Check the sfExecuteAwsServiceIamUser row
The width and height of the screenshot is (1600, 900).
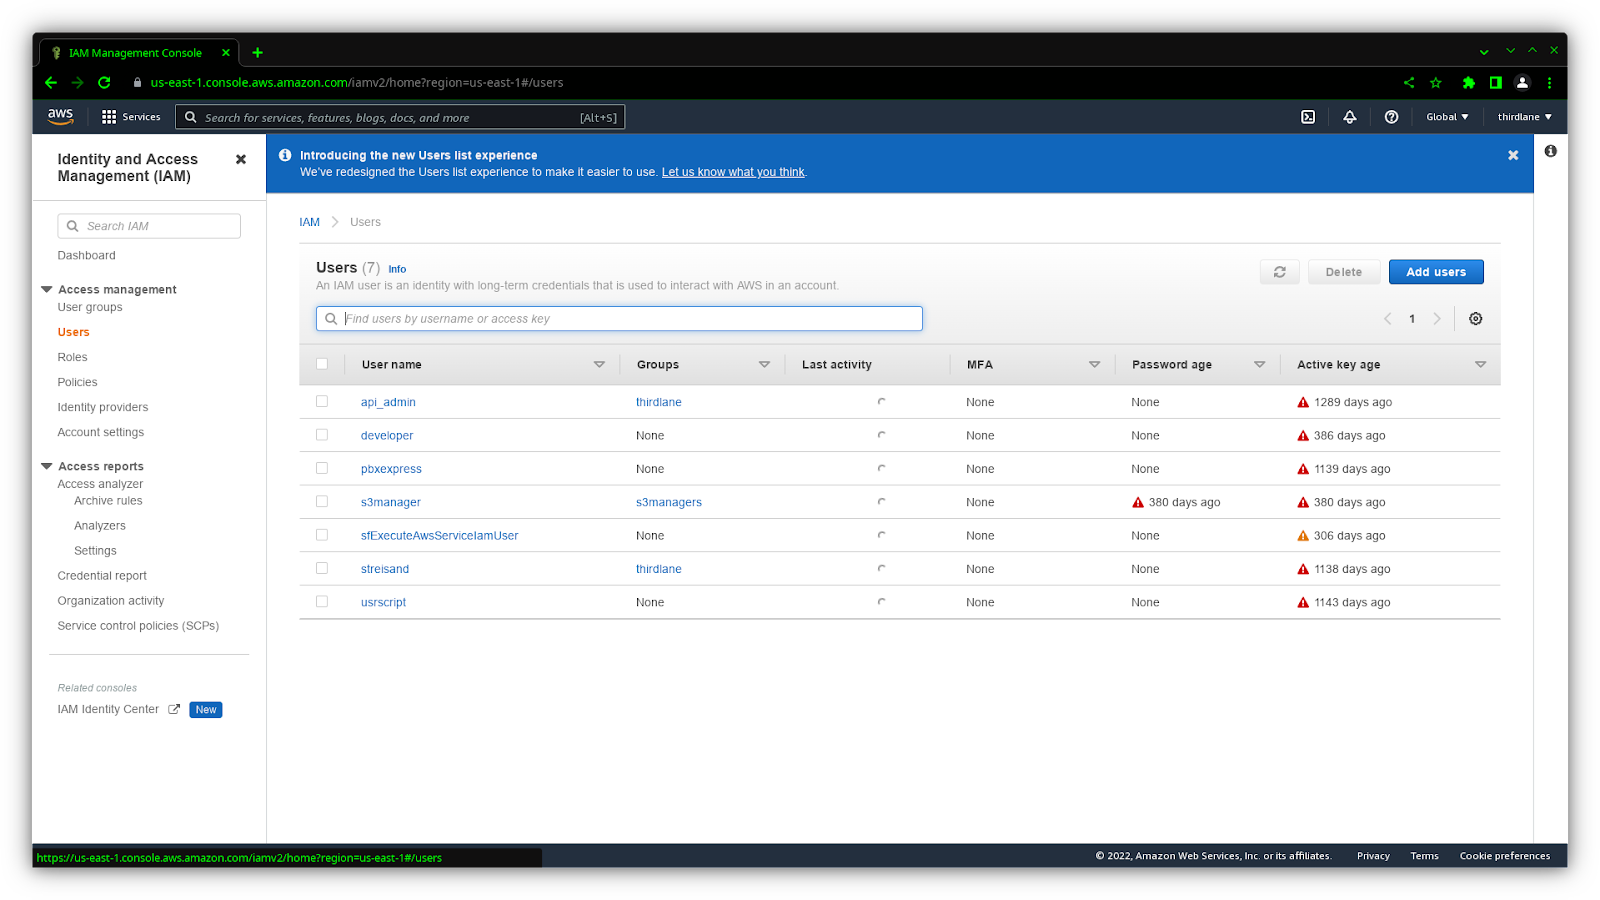322,535
